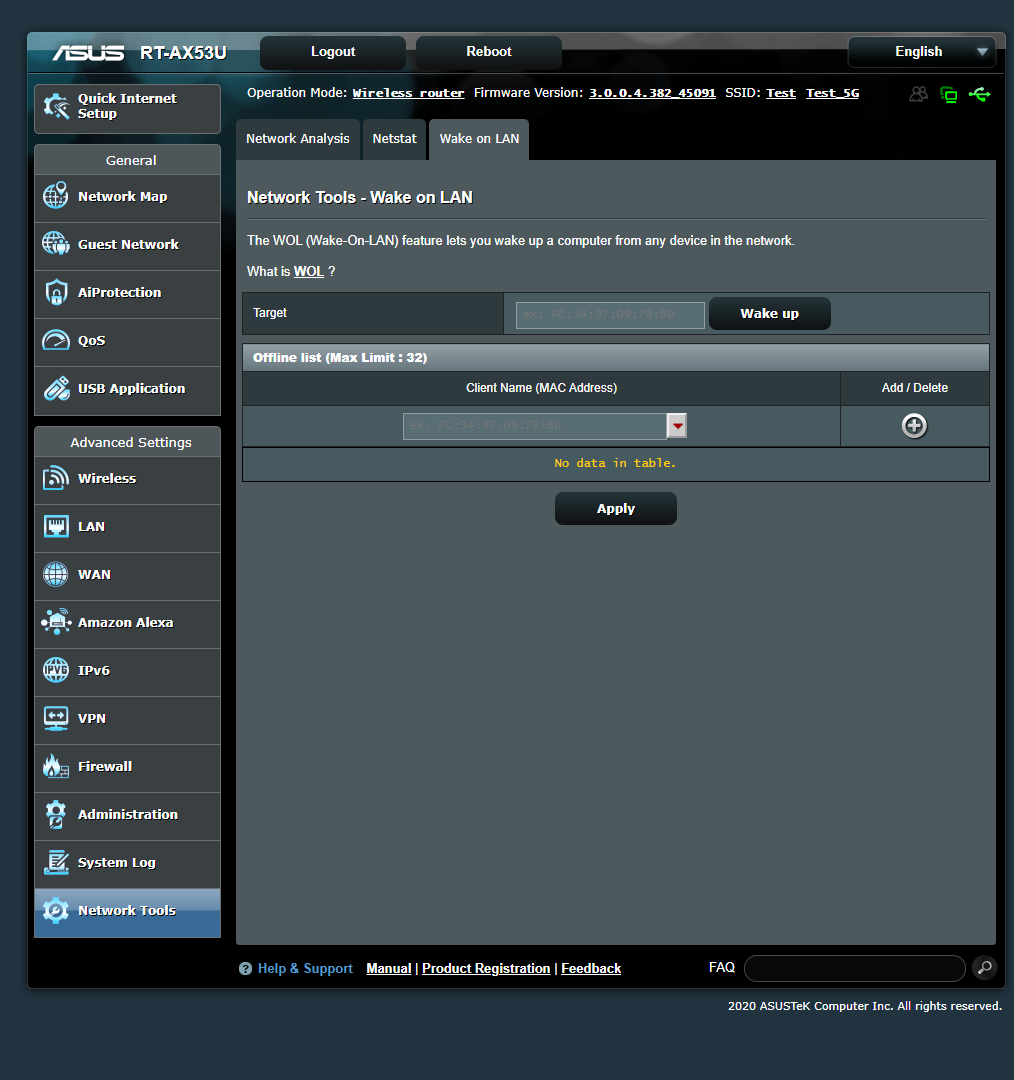Click the AiProtection shield icon
The image size is (1014, 1080).
click(x=56, y=292)
